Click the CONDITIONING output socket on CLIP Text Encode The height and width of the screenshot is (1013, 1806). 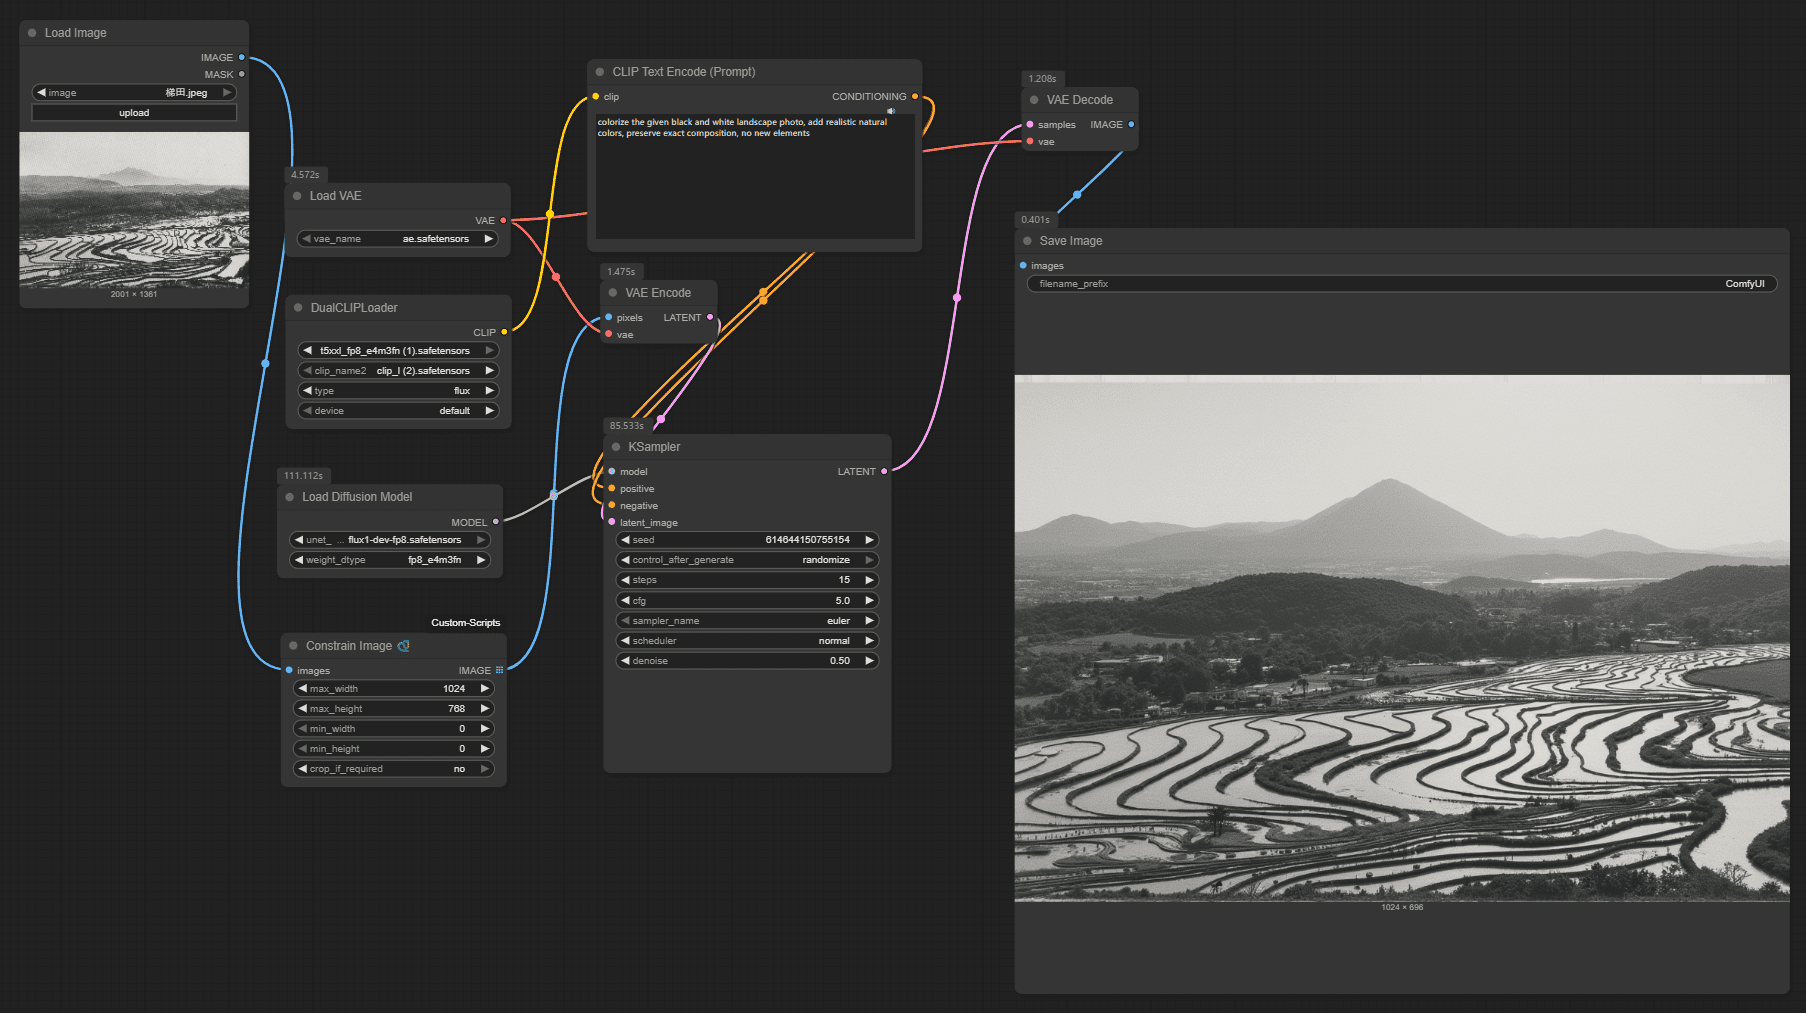click(915, 97)
